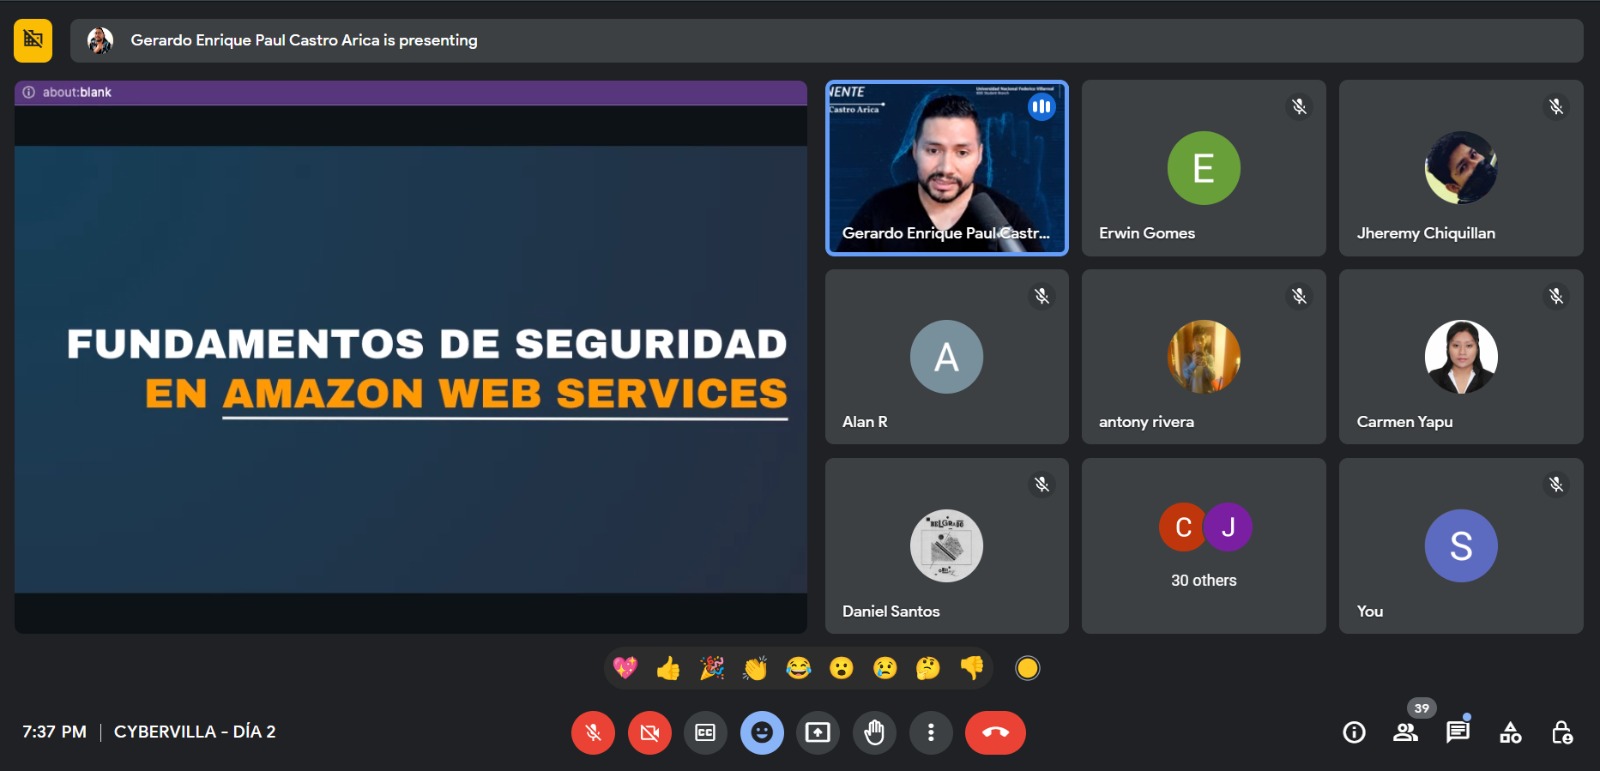Toggle closed captions

pos(705,733)
